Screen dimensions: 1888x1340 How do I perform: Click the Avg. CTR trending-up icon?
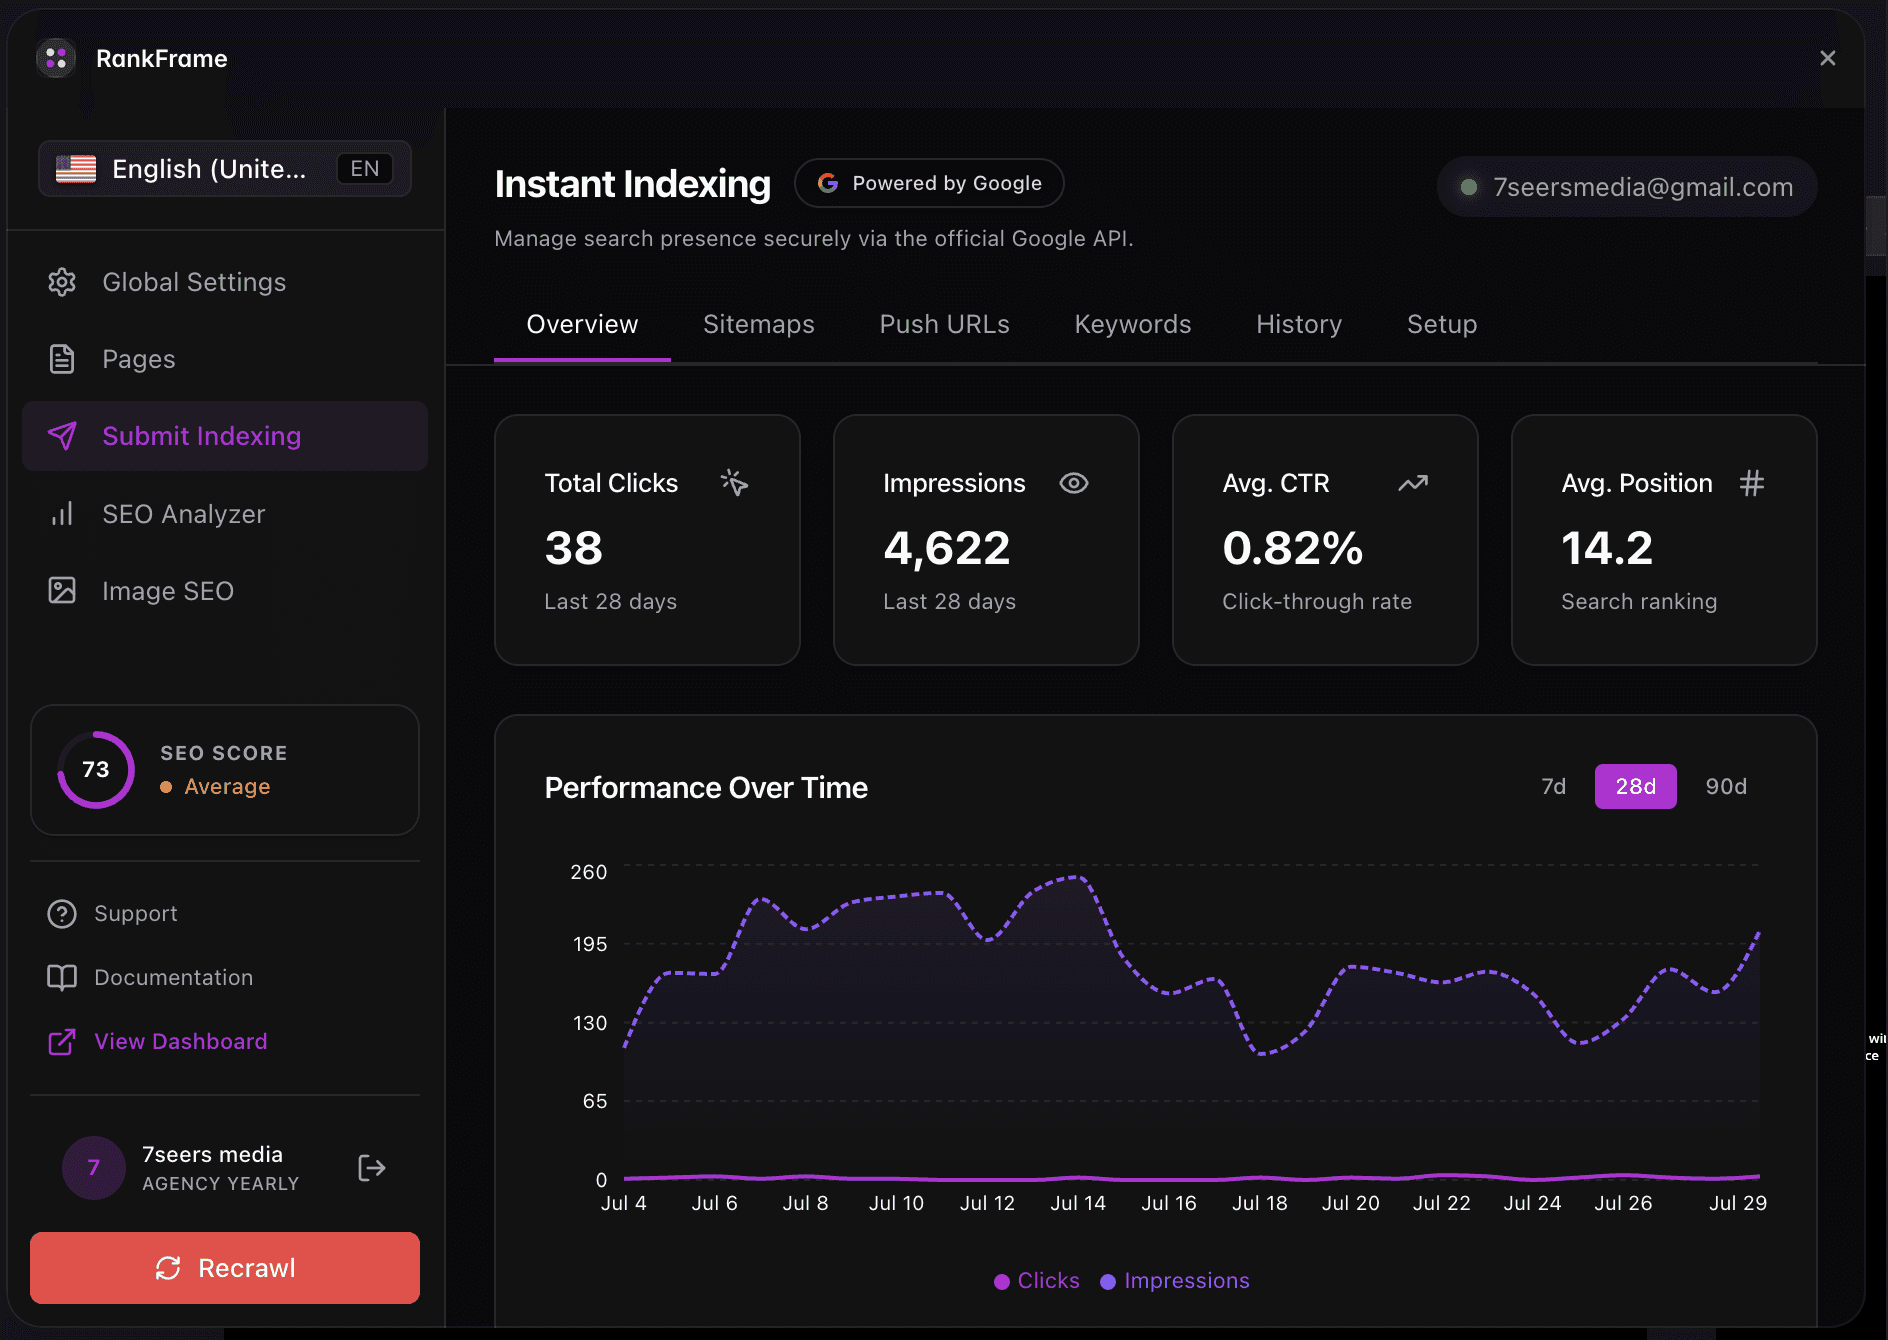1413,483
